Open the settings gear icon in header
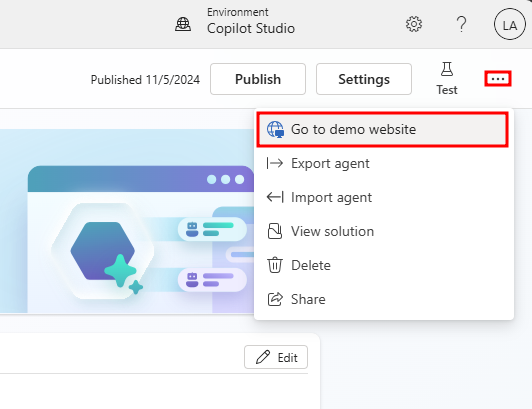The height and width of the screenshot is (409, 532). (x=414, y=24)
